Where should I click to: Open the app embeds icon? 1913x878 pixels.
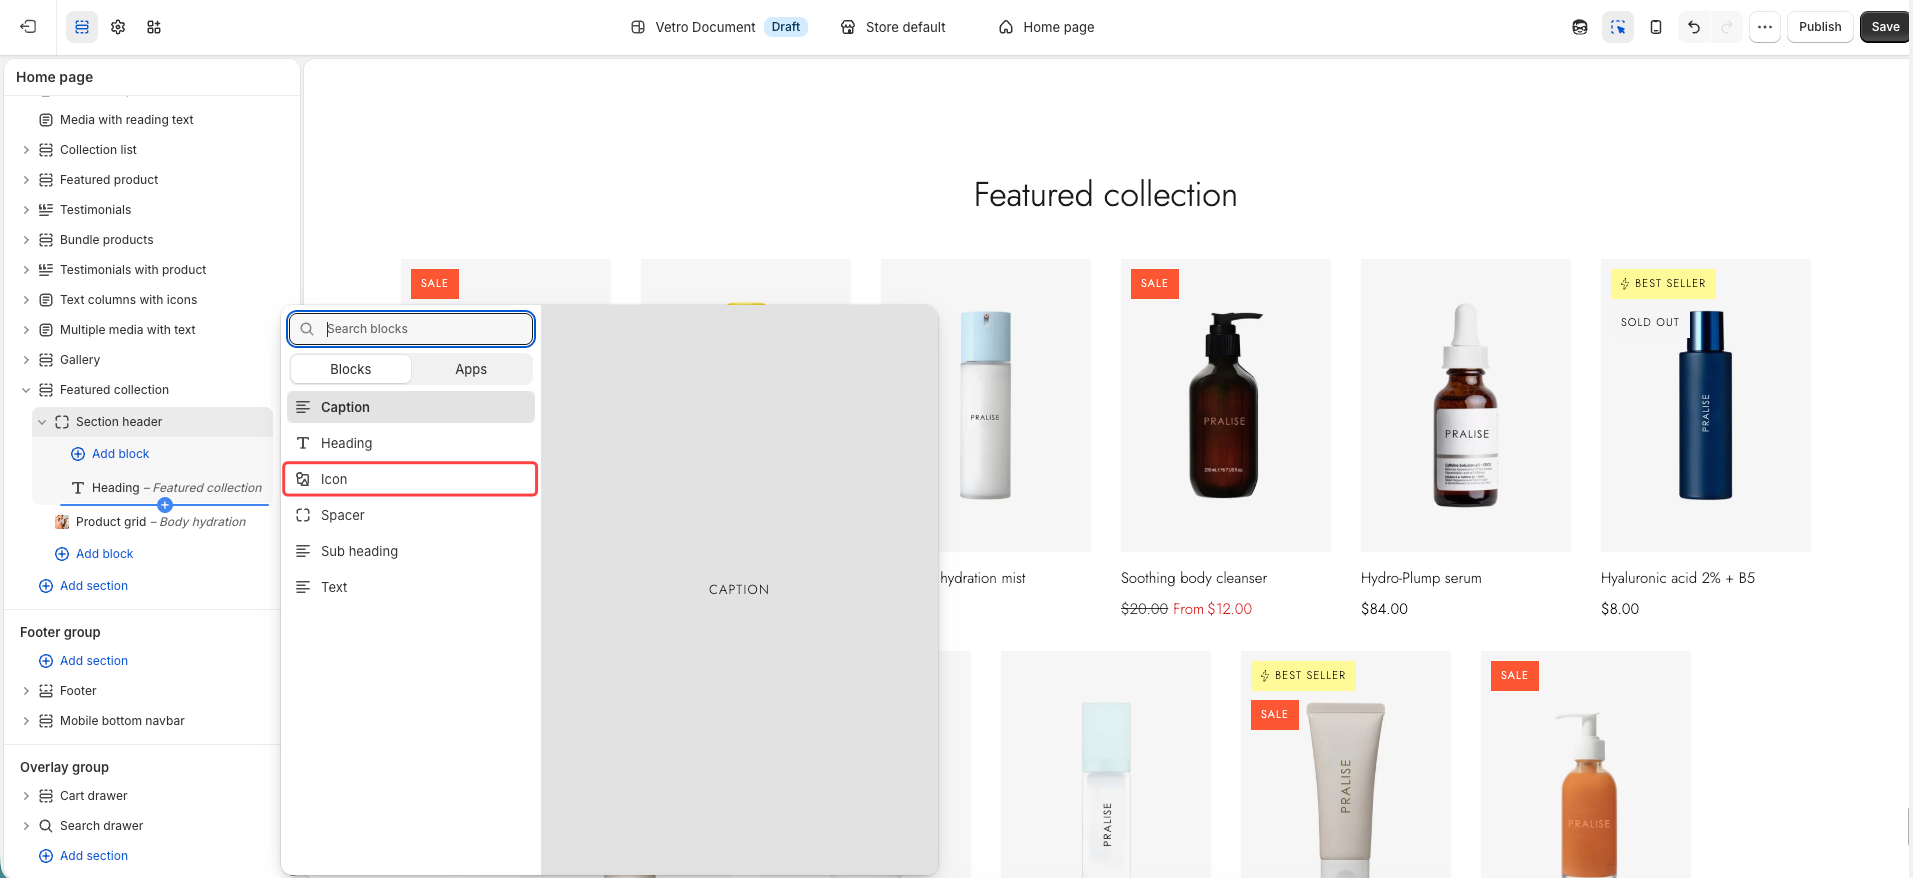point(154,27)
